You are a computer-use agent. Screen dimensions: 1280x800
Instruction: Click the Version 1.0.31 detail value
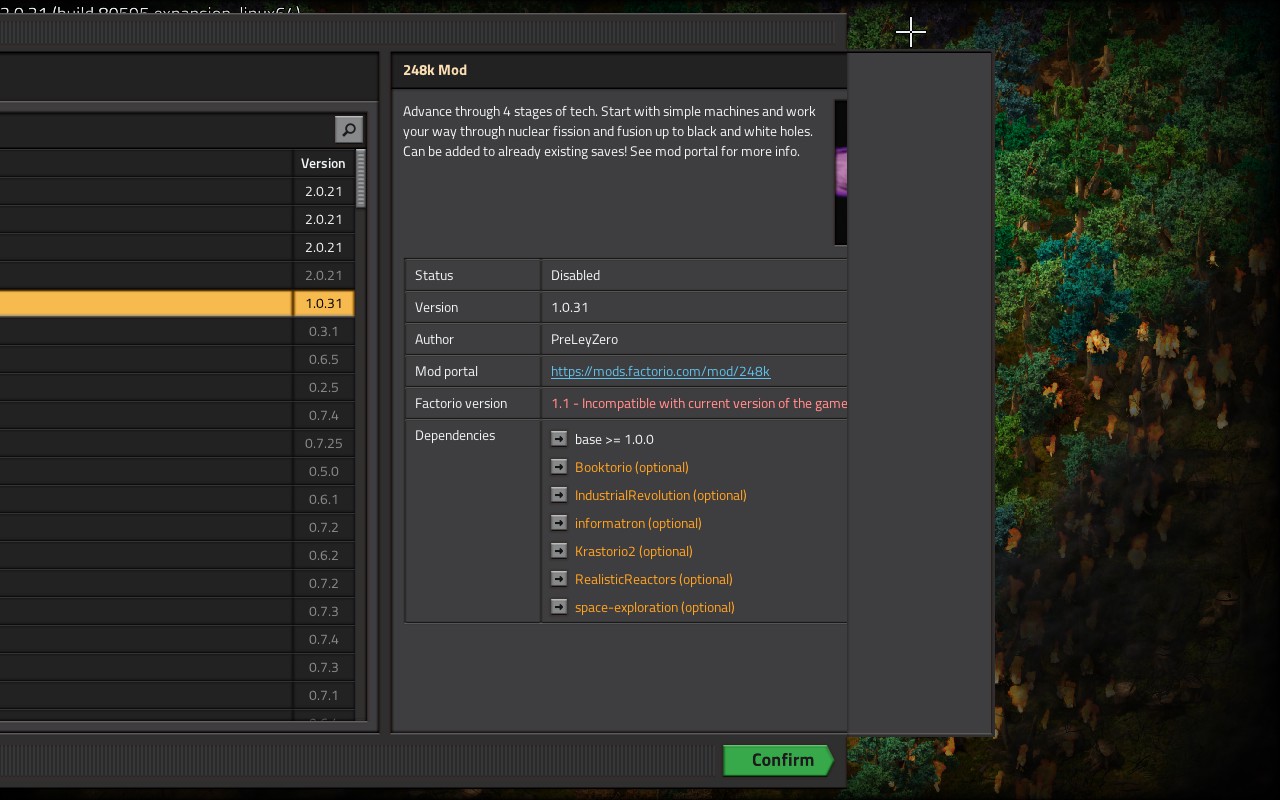tap(569, 307)
